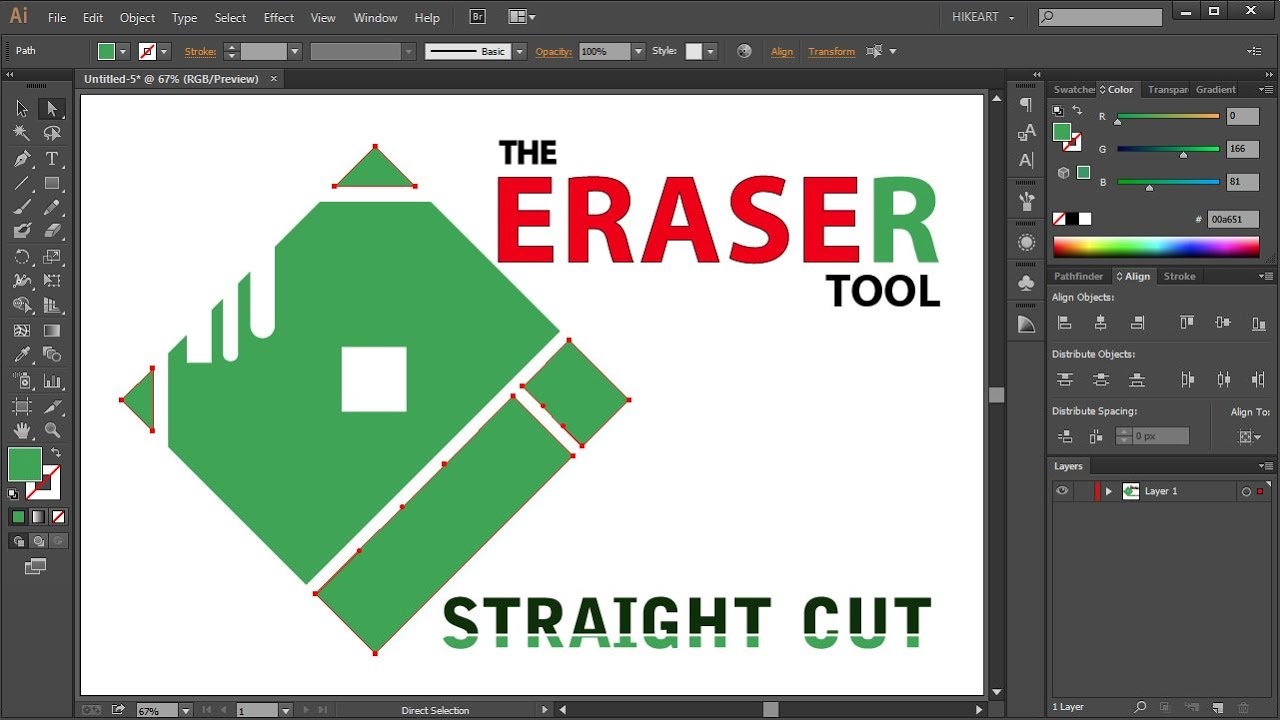Screen dimensions: 1280x720
Task: Enable Draw Behind mode
Action: 38,541
